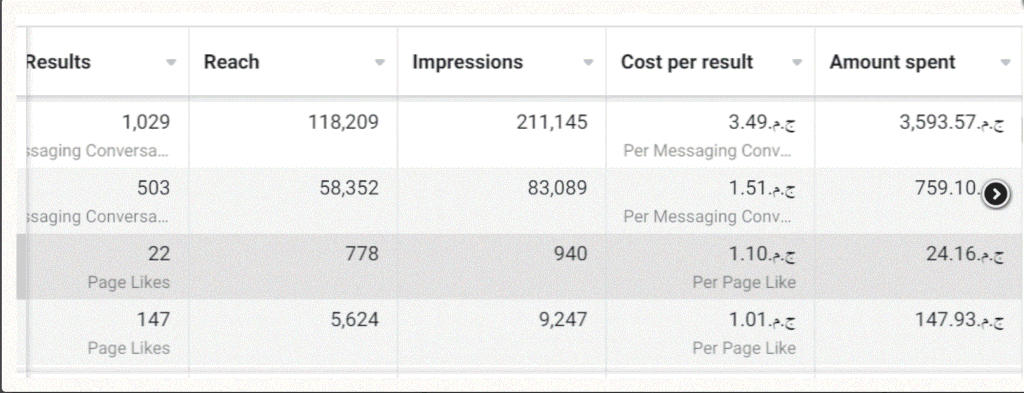Select the Cost per result header label

click(x=687, y=62)
